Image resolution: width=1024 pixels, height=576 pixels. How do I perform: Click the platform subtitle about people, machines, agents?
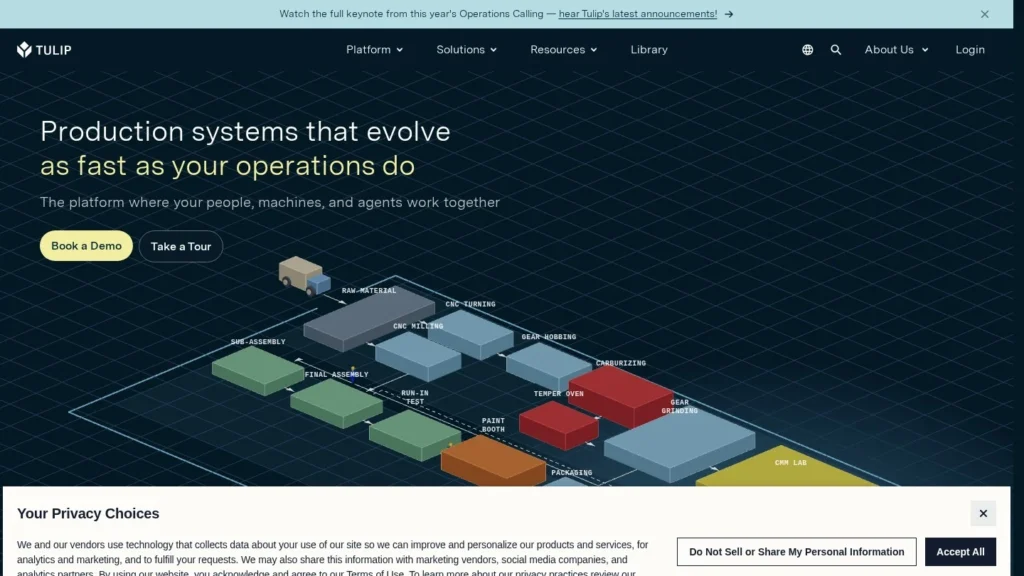270,202
